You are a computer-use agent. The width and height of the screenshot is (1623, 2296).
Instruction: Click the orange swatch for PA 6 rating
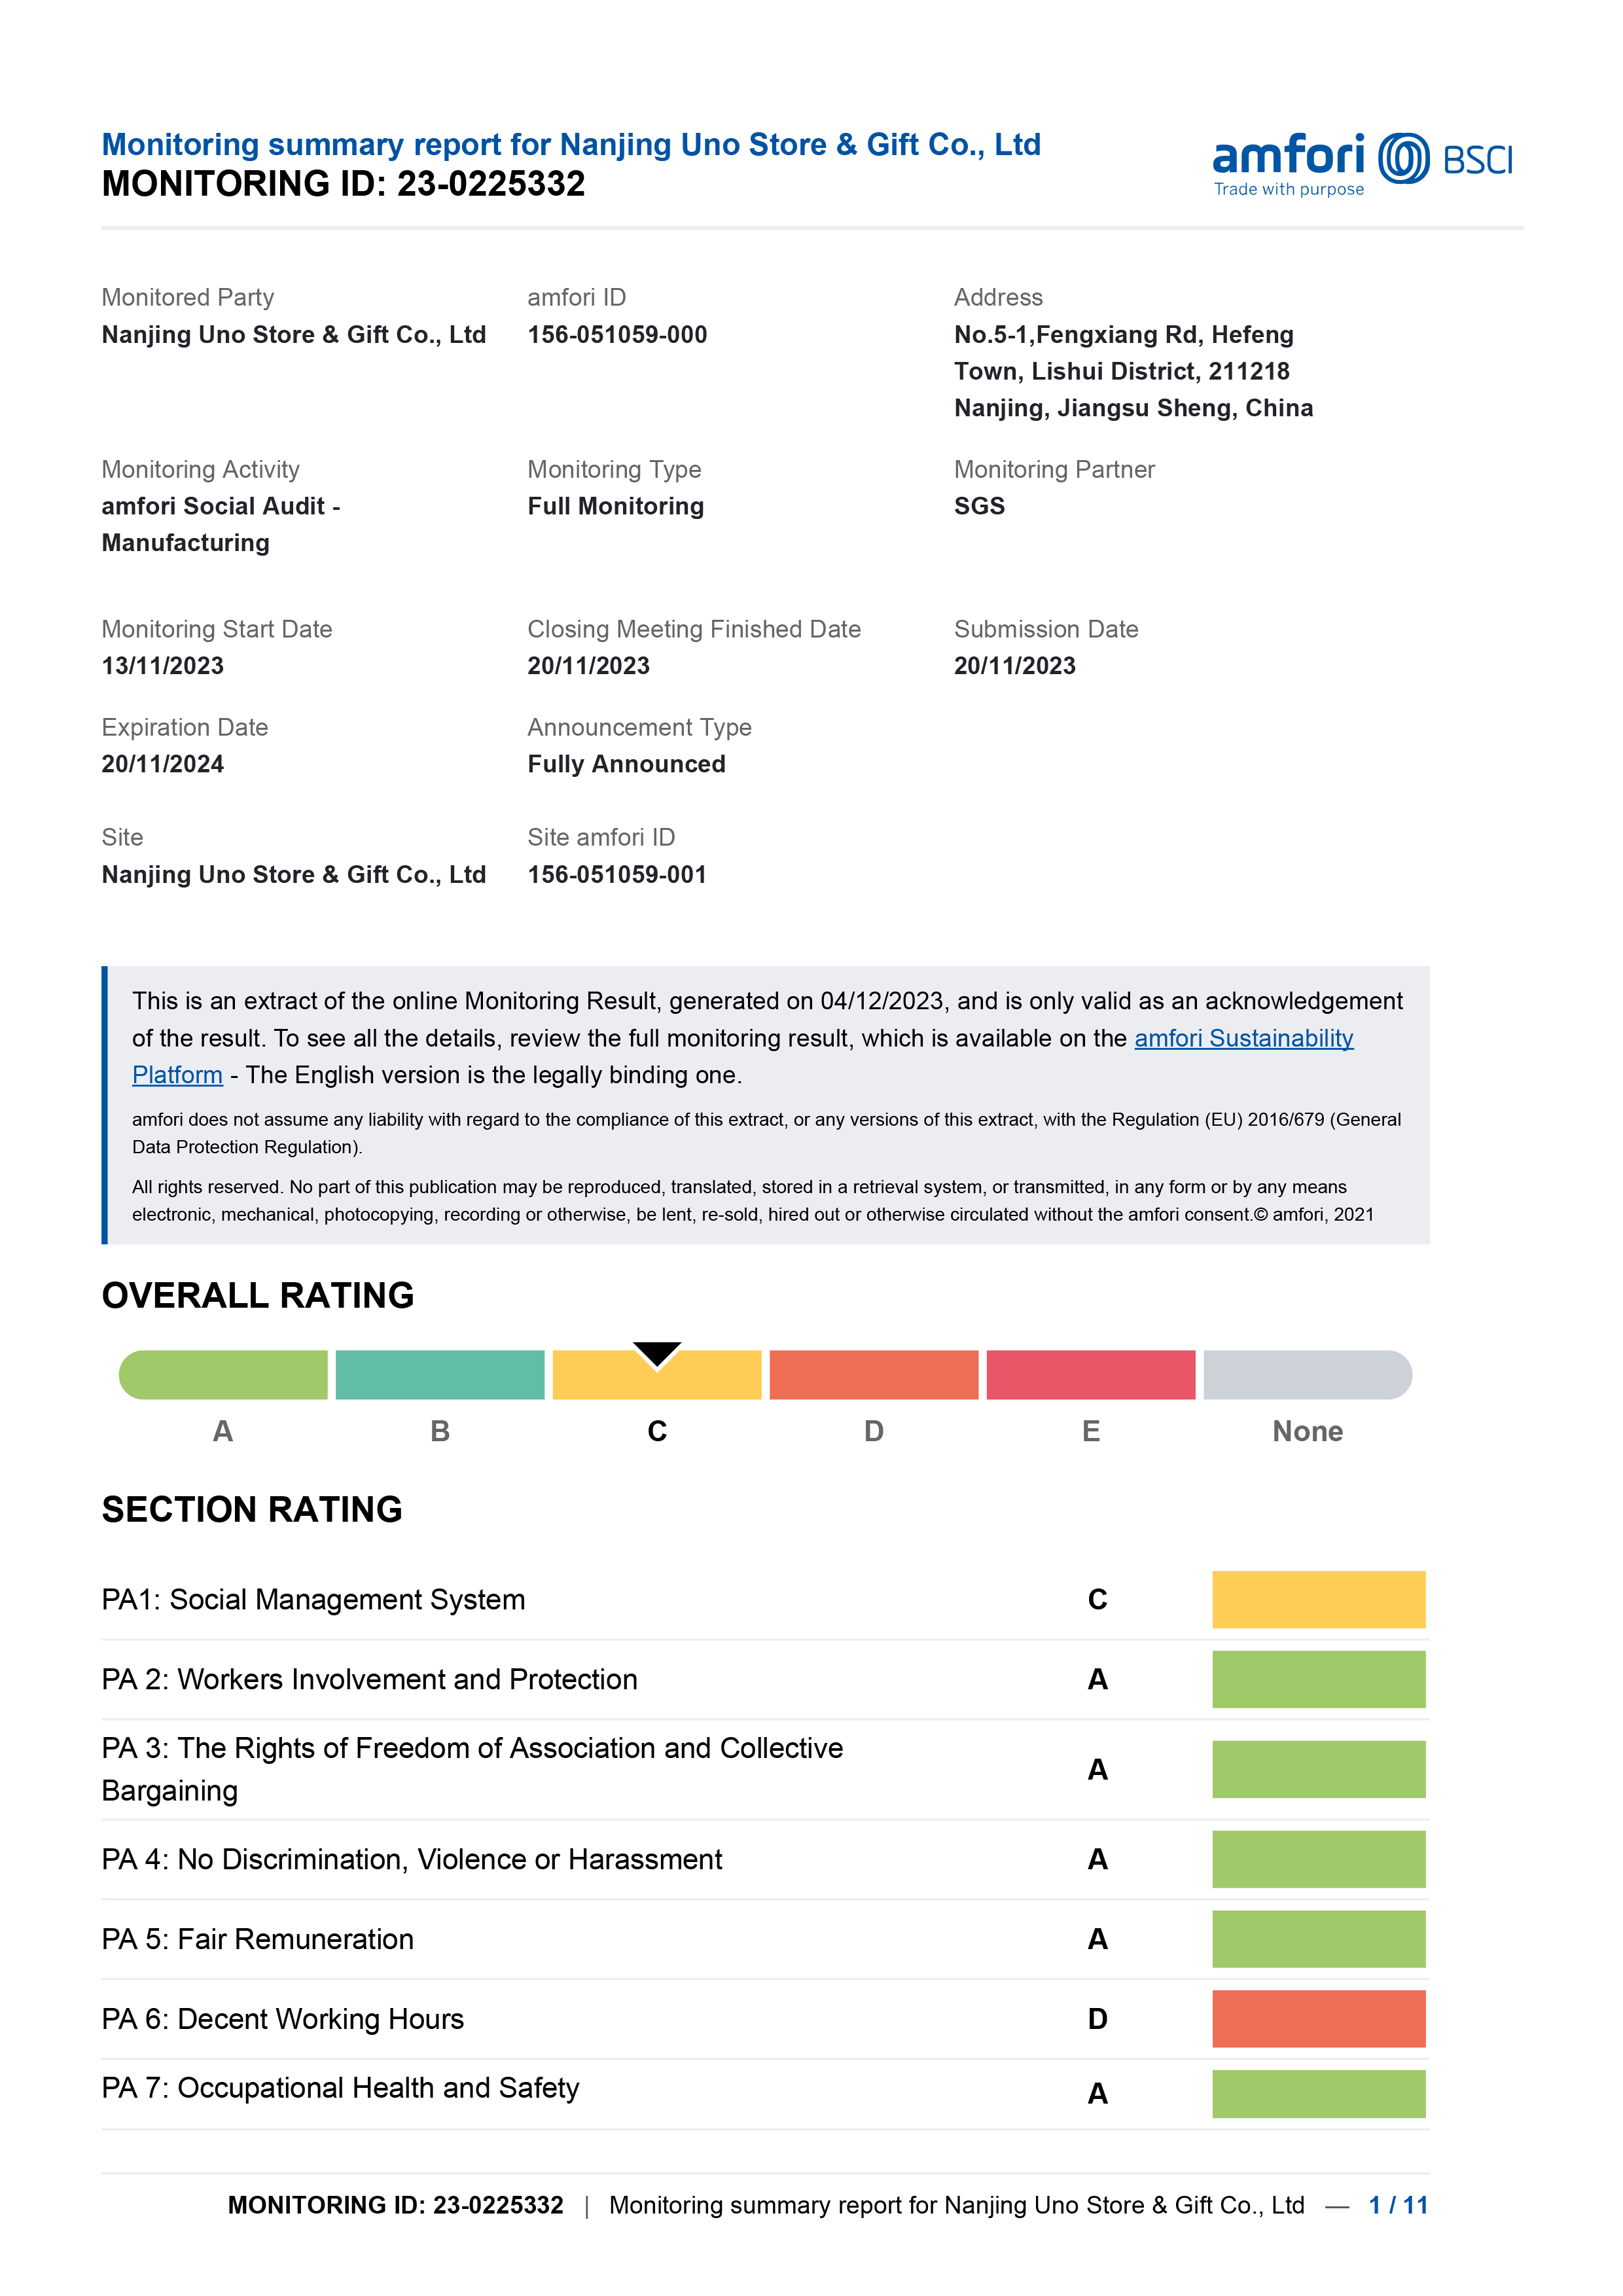[1318, 2018]
